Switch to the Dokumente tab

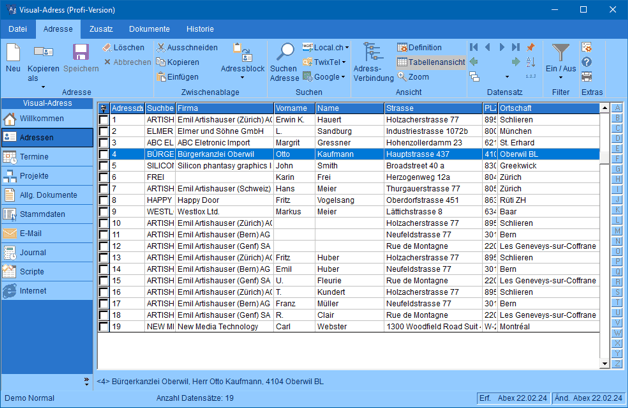click(x=149, y=29)
